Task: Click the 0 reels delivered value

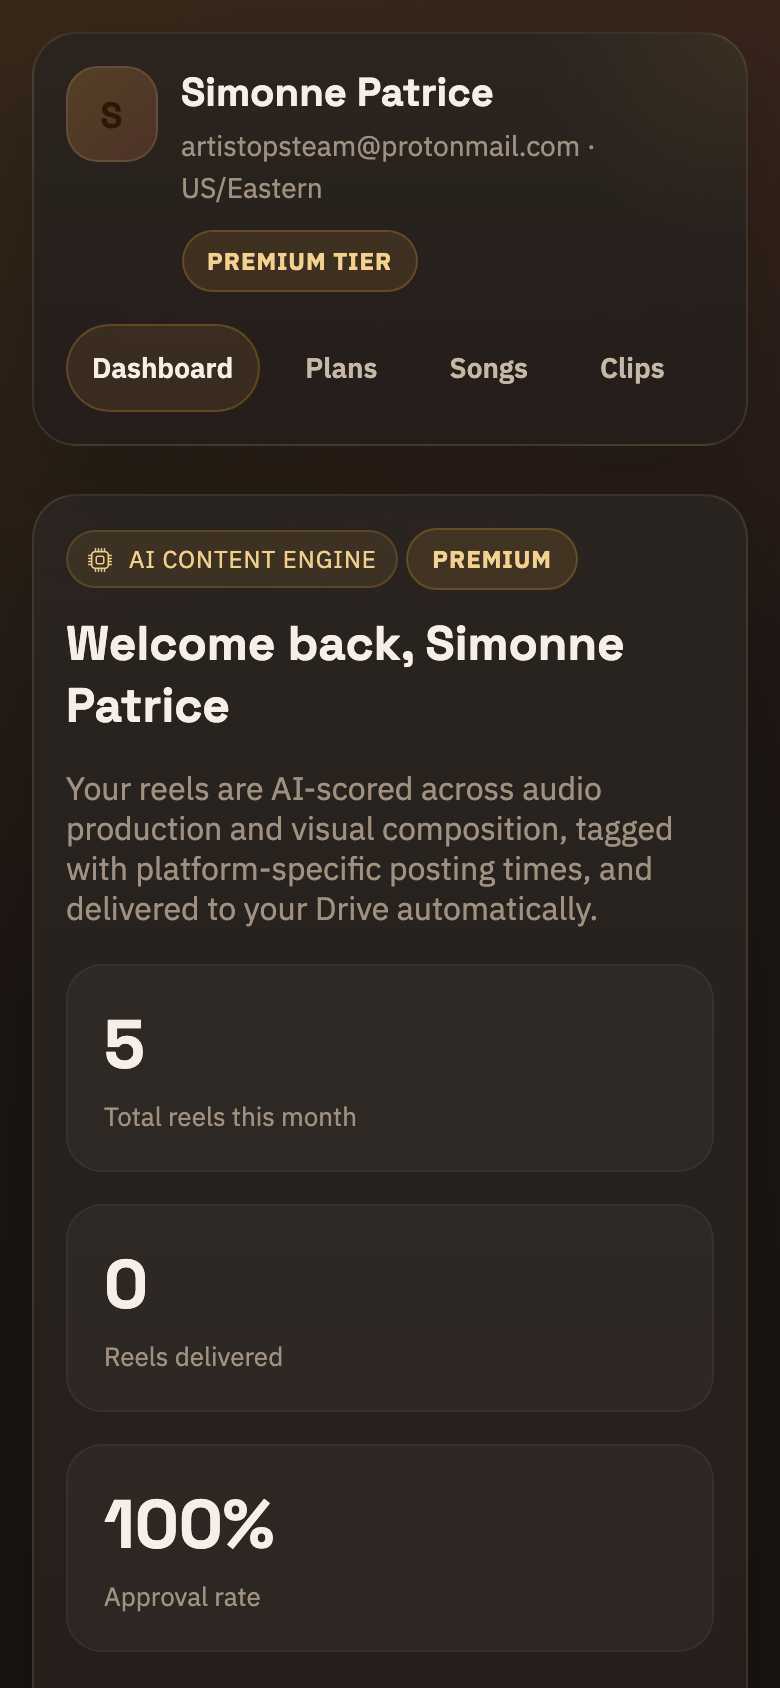Action: (126, 1285)
